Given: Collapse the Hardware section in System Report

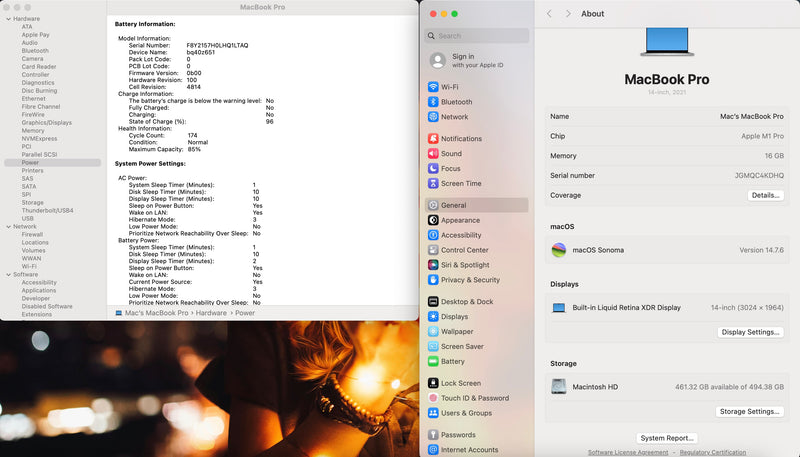Looking at the screenshot, I should [7, 19].
